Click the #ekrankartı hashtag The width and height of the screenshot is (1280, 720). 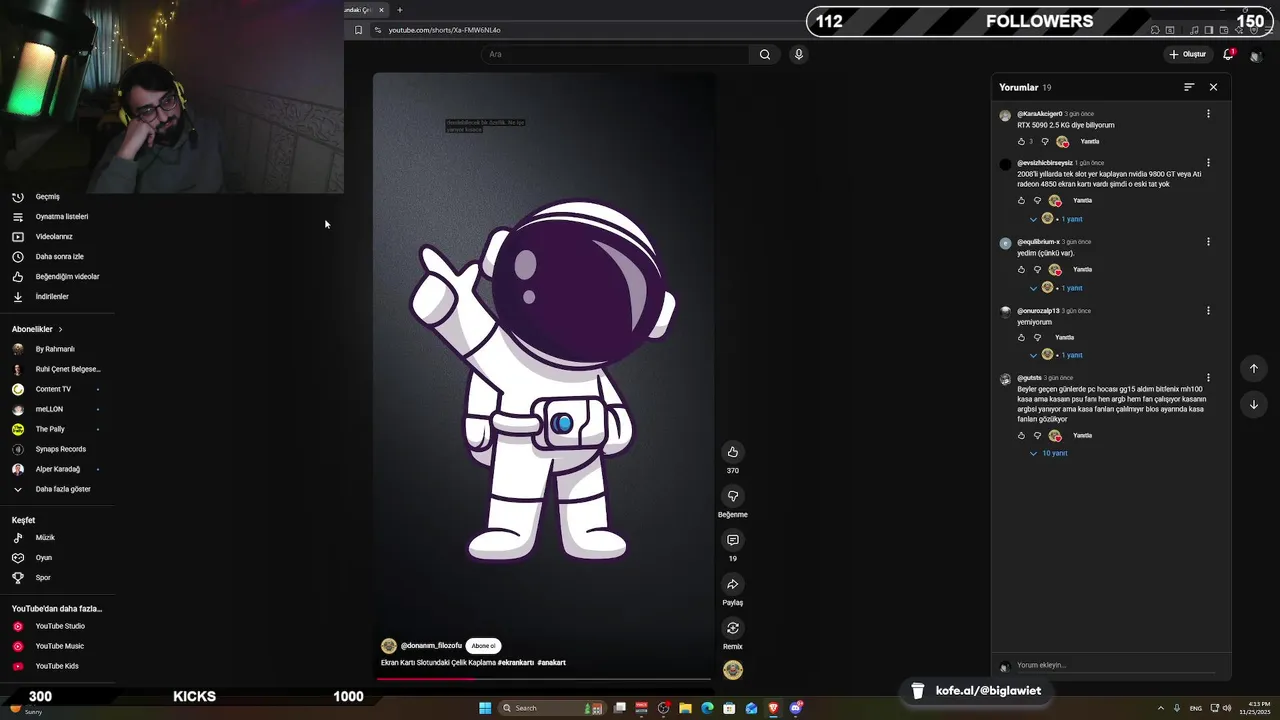[515, 662]
